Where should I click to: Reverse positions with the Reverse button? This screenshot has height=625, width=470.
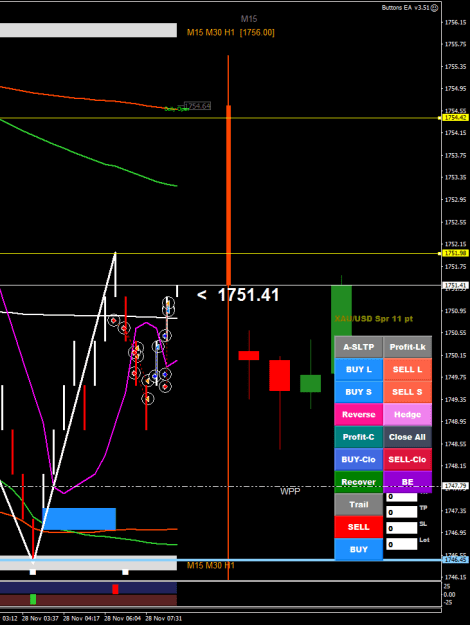tap(358, 415)
